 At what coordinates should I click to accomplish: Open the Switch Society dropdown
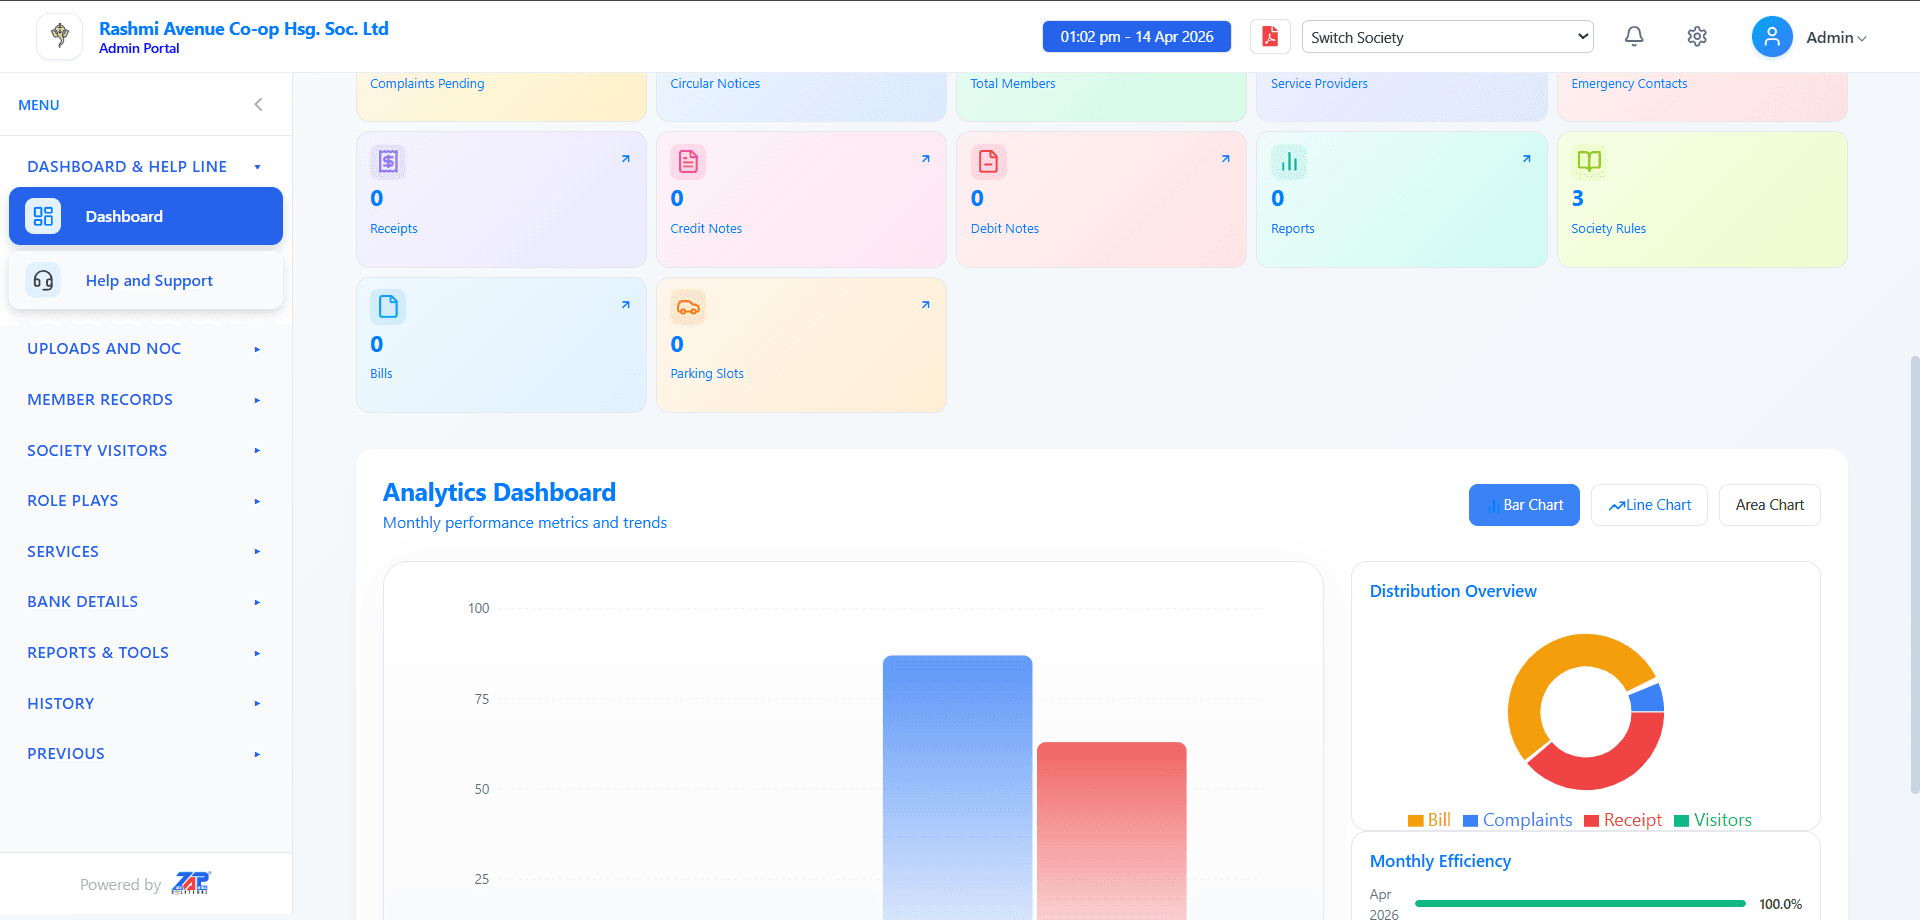point(1447,37)
